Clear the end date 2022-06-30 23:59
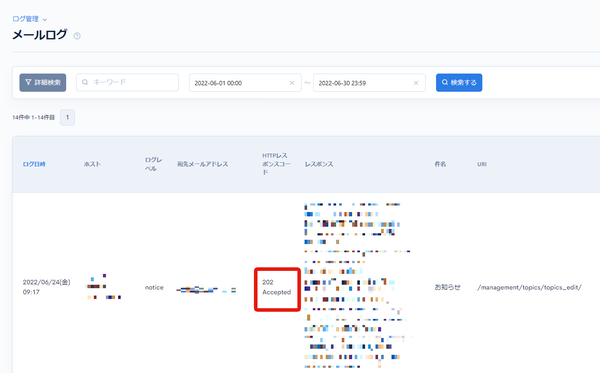600x373 pixels. tap(416, 83)
